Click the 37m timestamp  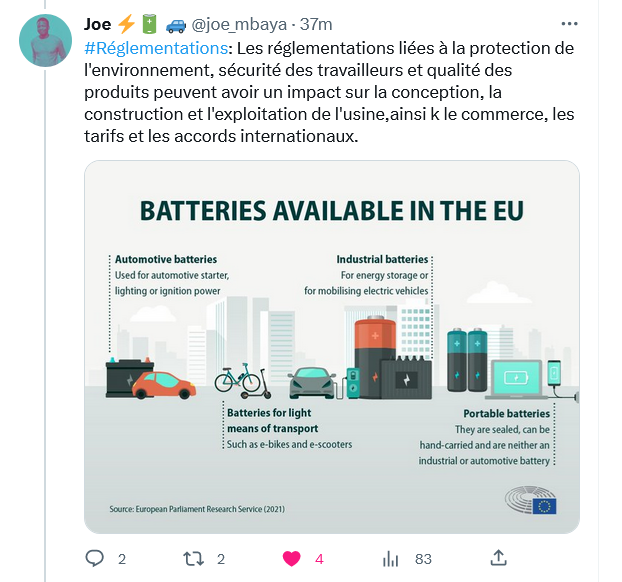pyautogui.click(x=316, y=24)
